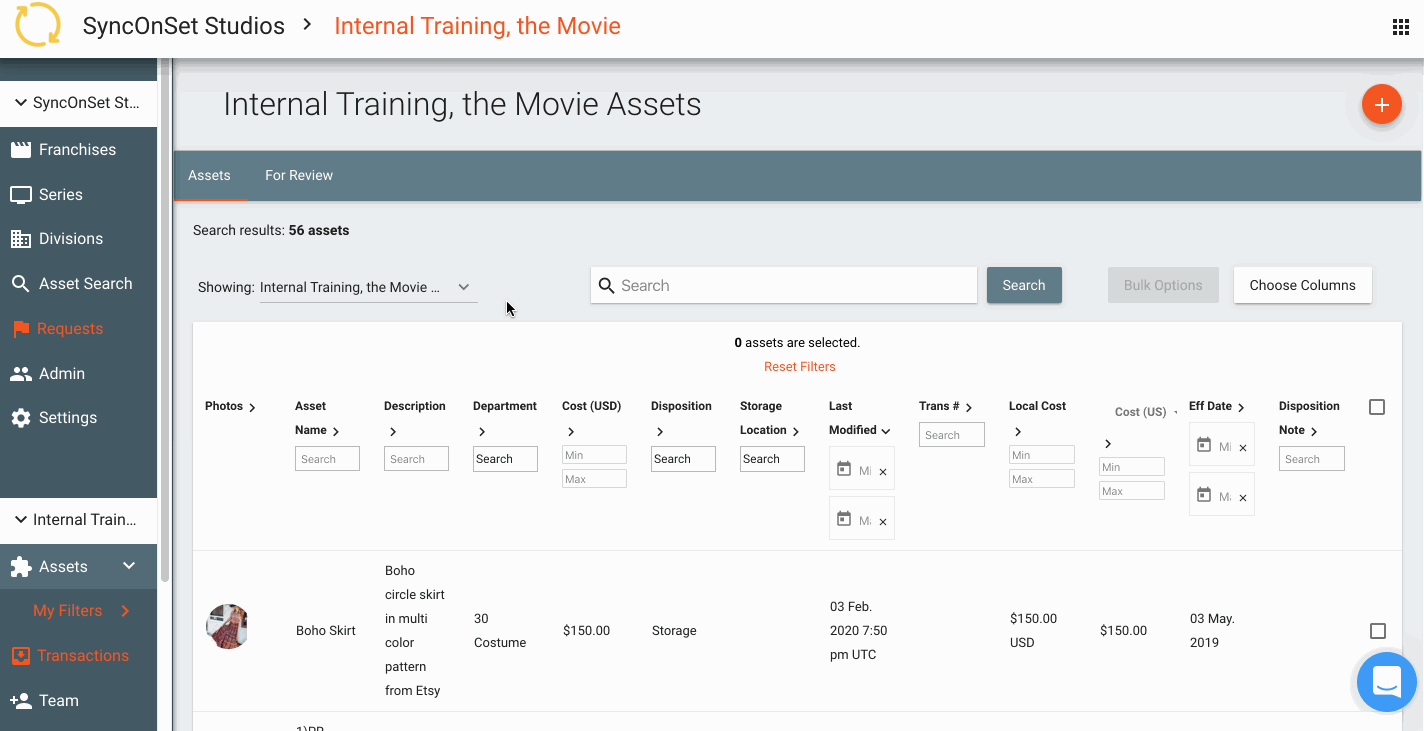
Task: Focus the Department filter field
Action: [x=505, y=459]
